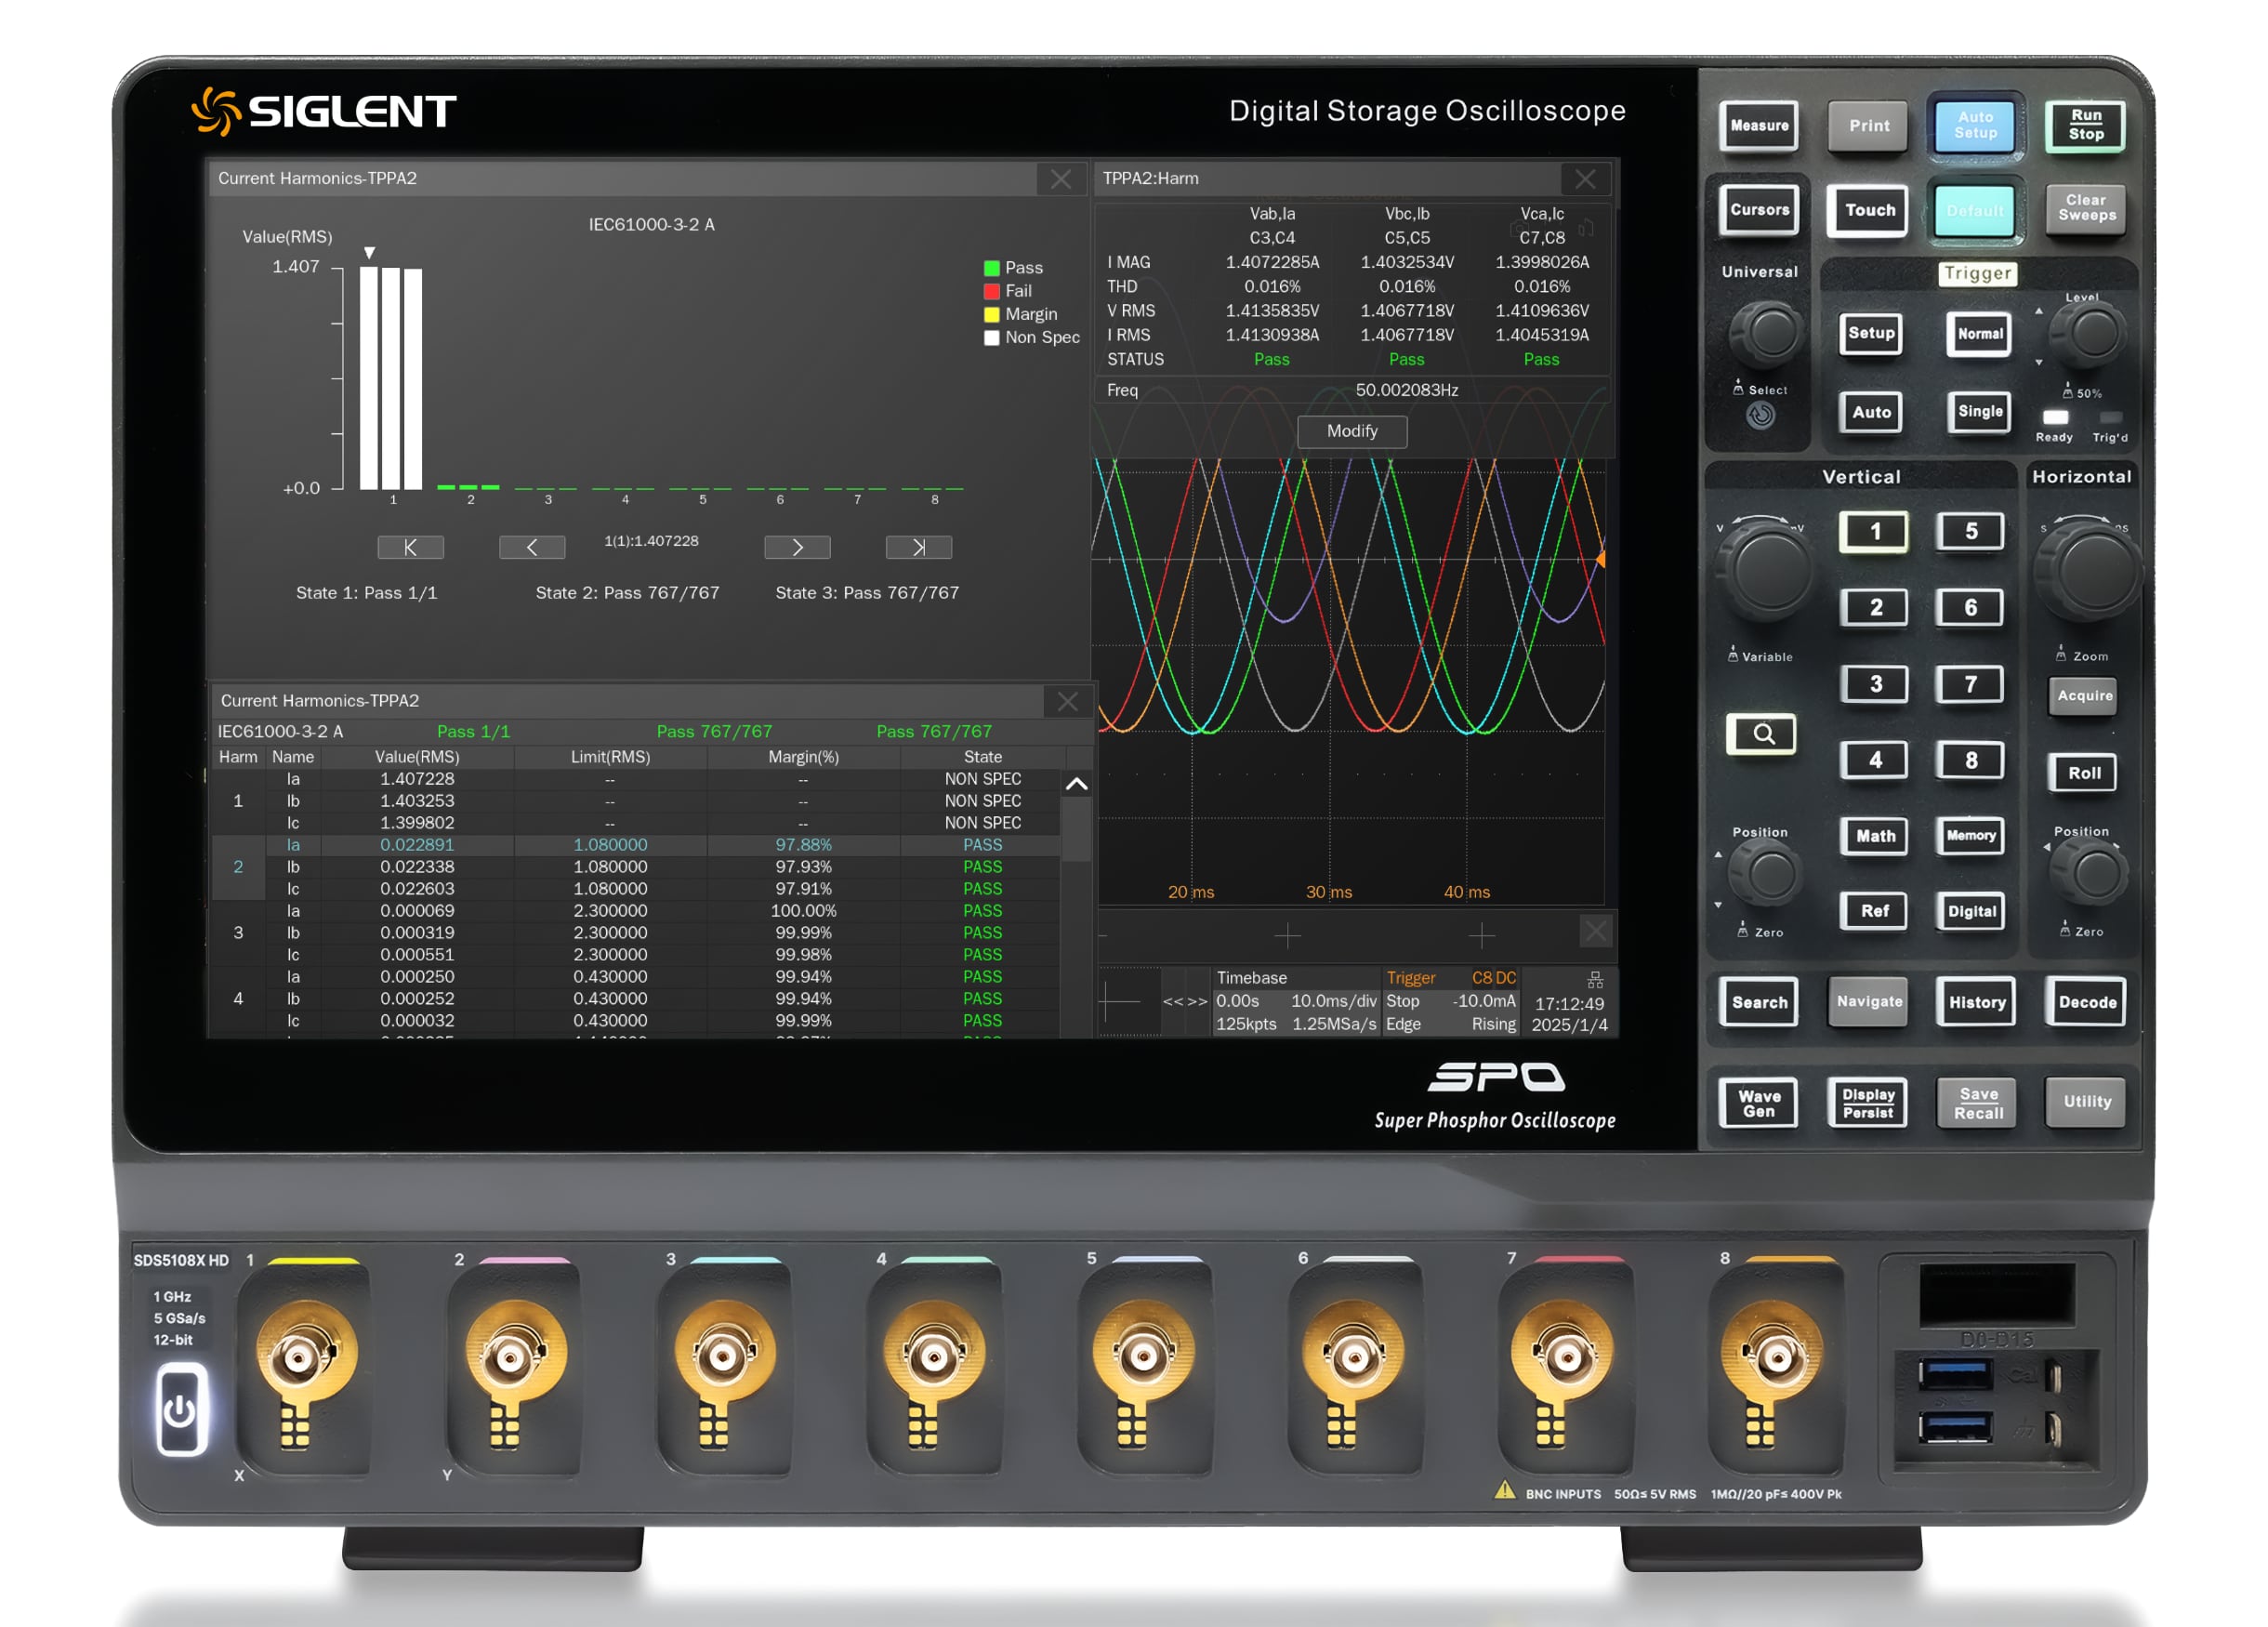Open the Wave Gen function
Viewport: 2268px width, 1627px height.
pyautogui.click(x=1759, y=1103)
